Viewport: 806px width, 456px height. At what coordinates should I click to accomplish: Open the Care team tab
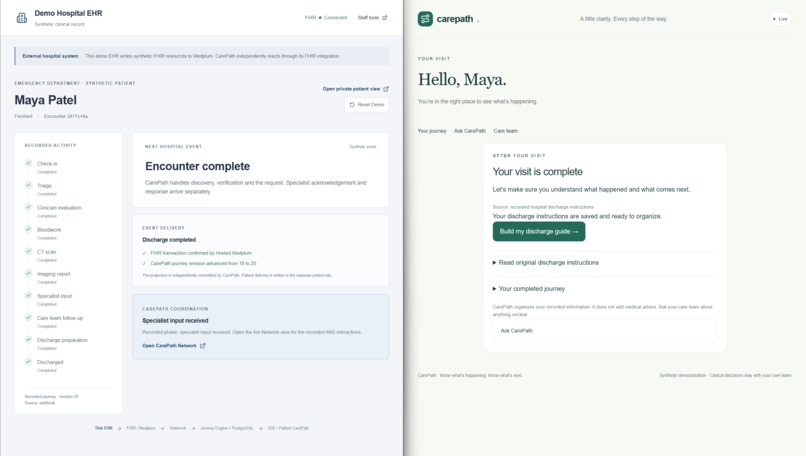click(506, 131)
